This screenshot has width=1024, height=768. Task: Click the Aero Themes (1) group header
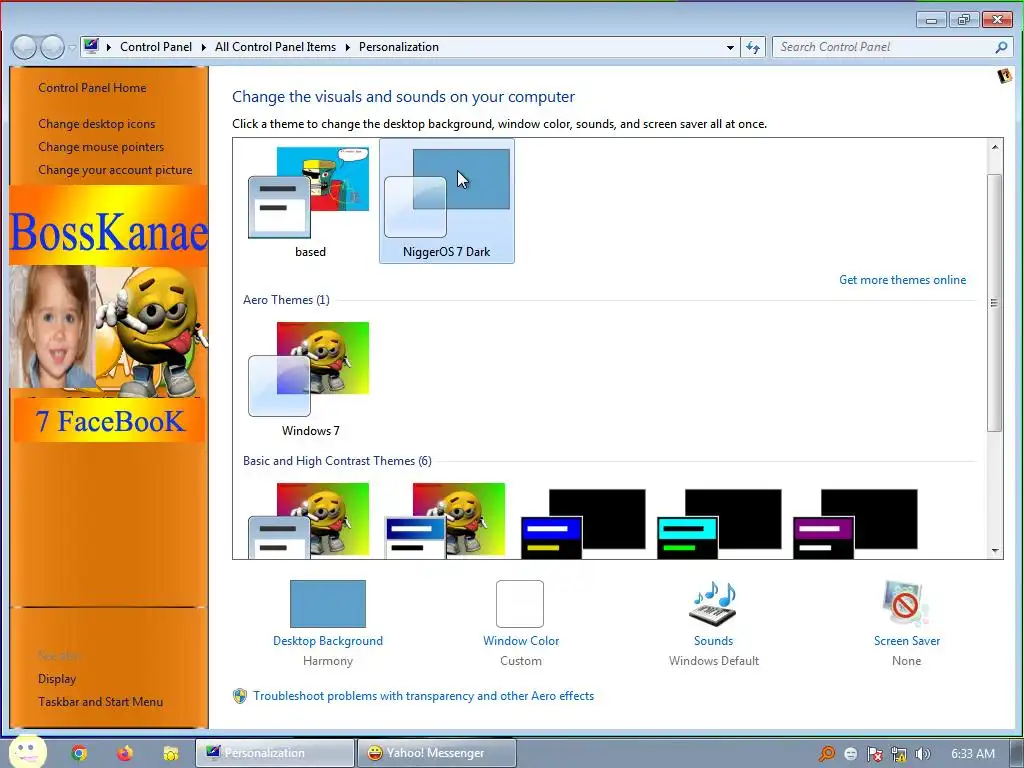286,300
